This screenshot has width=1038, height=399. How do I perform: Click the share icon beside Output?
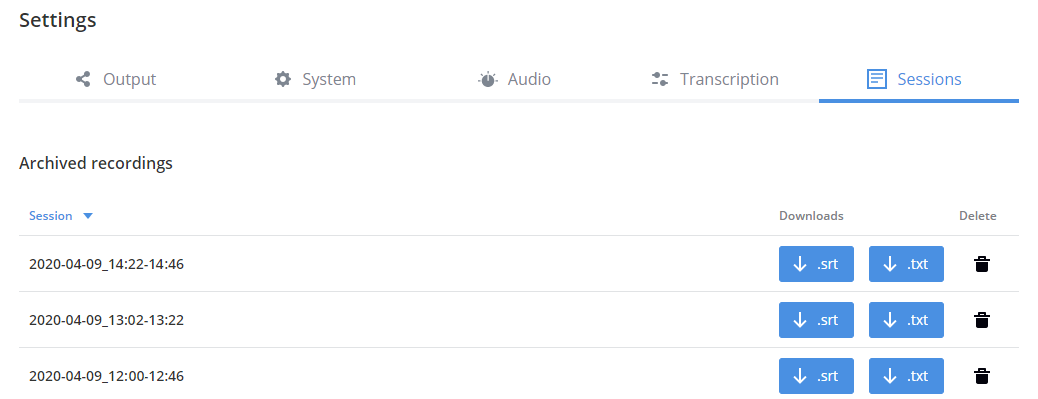(83, 79)
